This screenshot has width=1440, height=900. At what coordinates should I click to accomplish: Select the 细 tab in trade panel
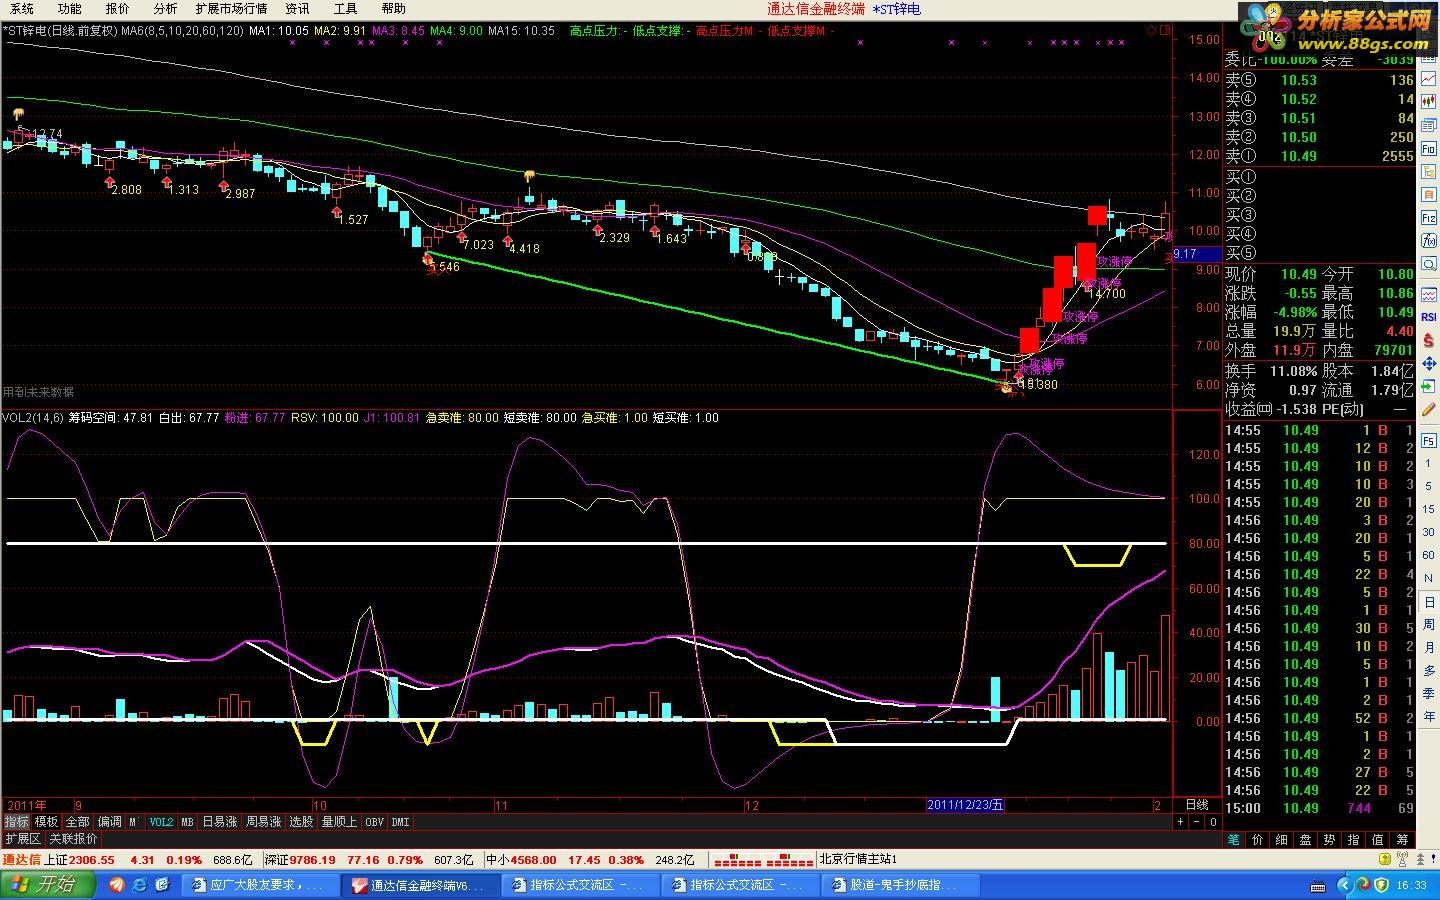click(x=1282, y=839)
